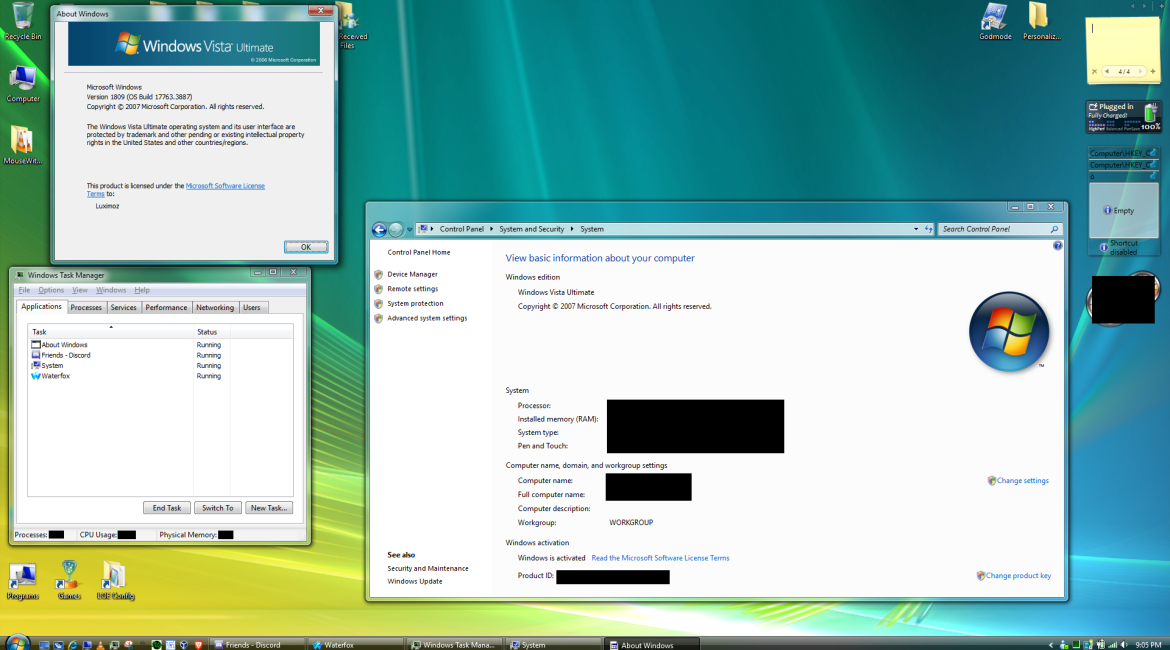Select the Computer desktop icon
1170x650 pixels.
click(22, 84)
